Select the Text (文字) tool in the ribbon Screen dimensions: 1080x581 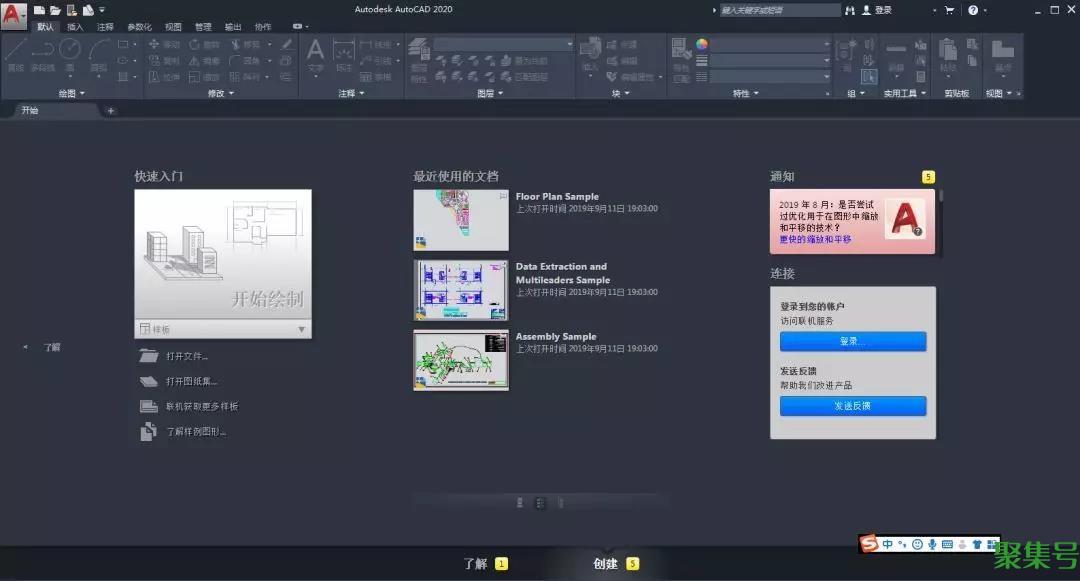[x=315, y=53]
